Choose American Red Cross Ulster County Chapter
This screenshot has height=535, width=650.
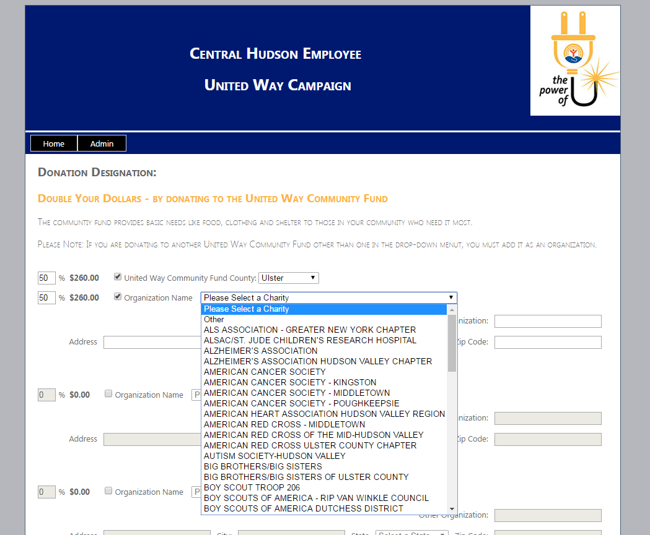[x=324, y=445]
